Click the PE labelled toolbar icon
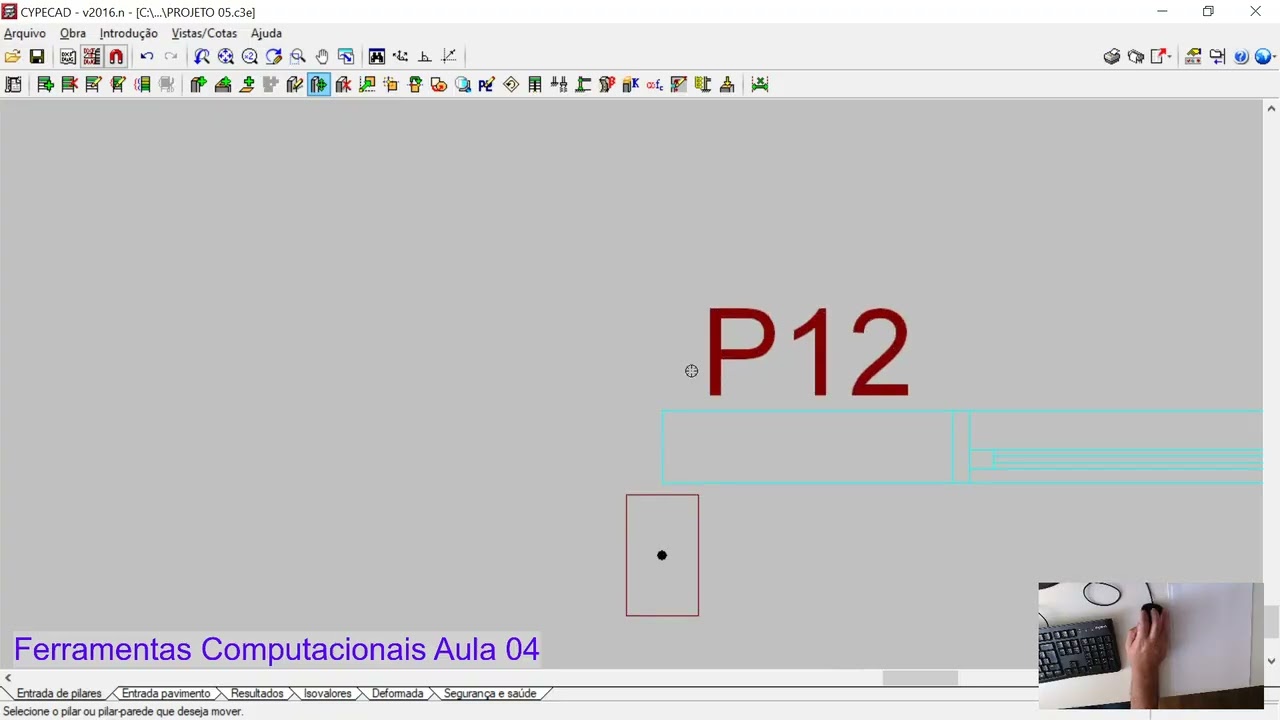The height and width of the screenshot is (720, 1280). point(487,85)
